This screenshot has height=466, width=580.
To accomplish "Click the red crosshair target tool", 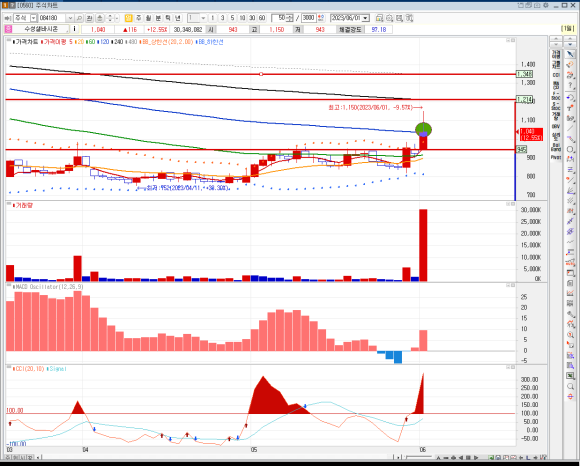I will (x=570, y=396).
